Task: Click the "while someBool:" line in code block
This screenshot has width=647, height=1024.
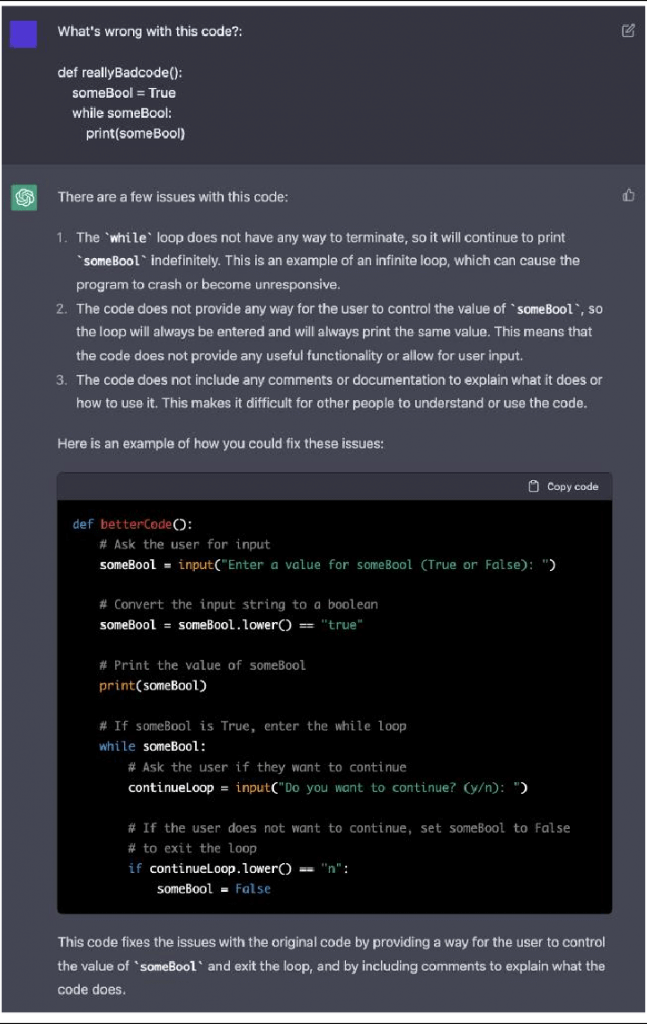Action: pyautogui.click(x=152, y=747)
